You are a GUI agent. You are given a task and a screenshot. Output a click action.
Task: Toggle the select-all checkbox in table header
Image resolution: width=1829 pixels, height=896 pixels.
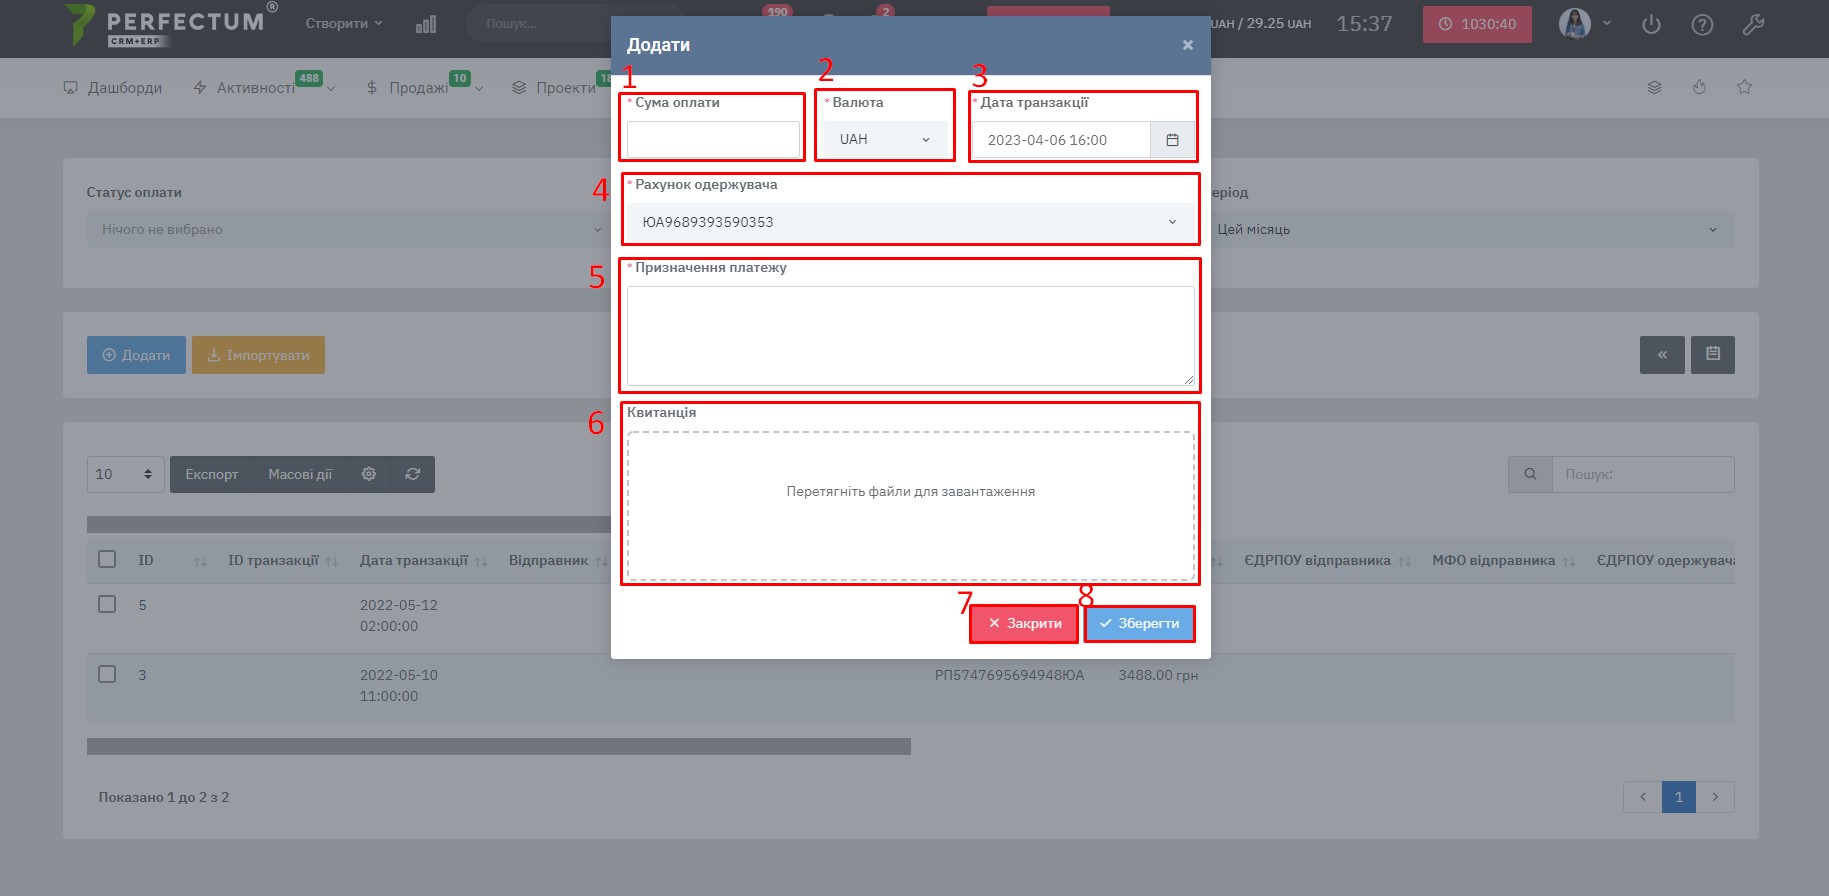(x=107, y=559)
